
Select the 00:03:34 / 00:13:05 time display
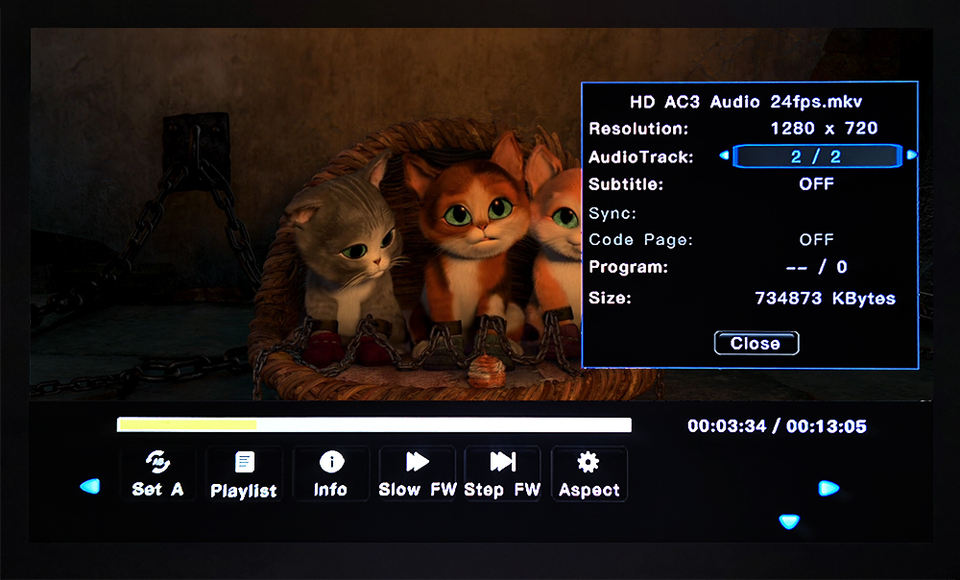point(777,426)
